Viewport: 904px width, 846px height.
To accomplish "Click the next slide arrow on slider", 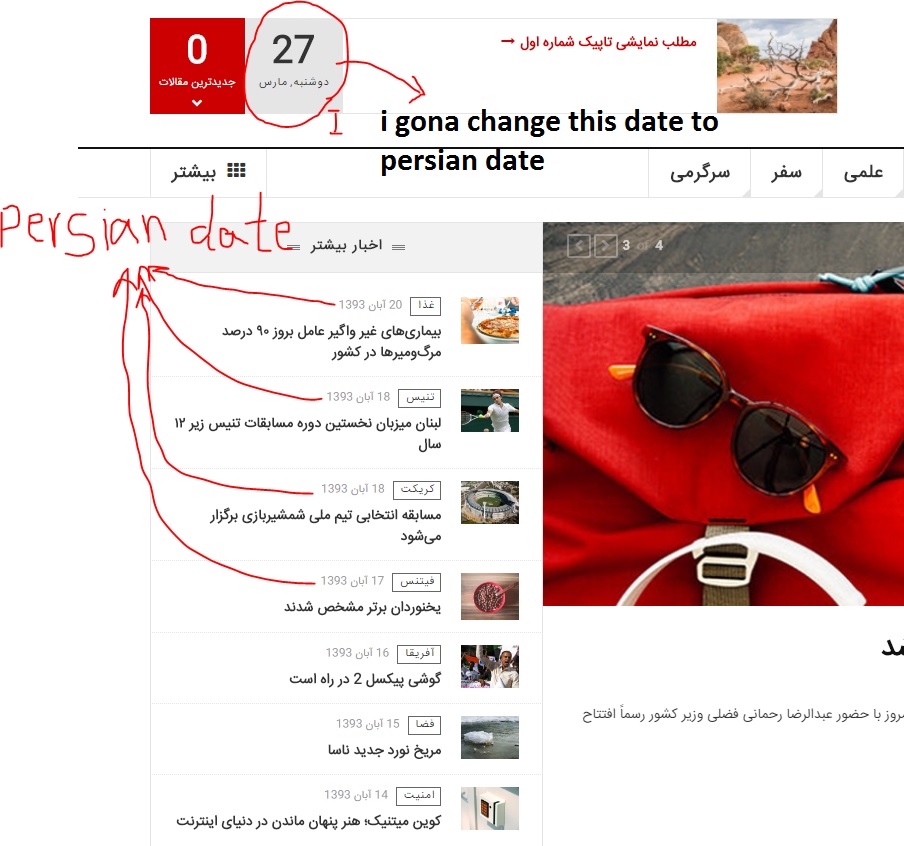I will (605, 246).
